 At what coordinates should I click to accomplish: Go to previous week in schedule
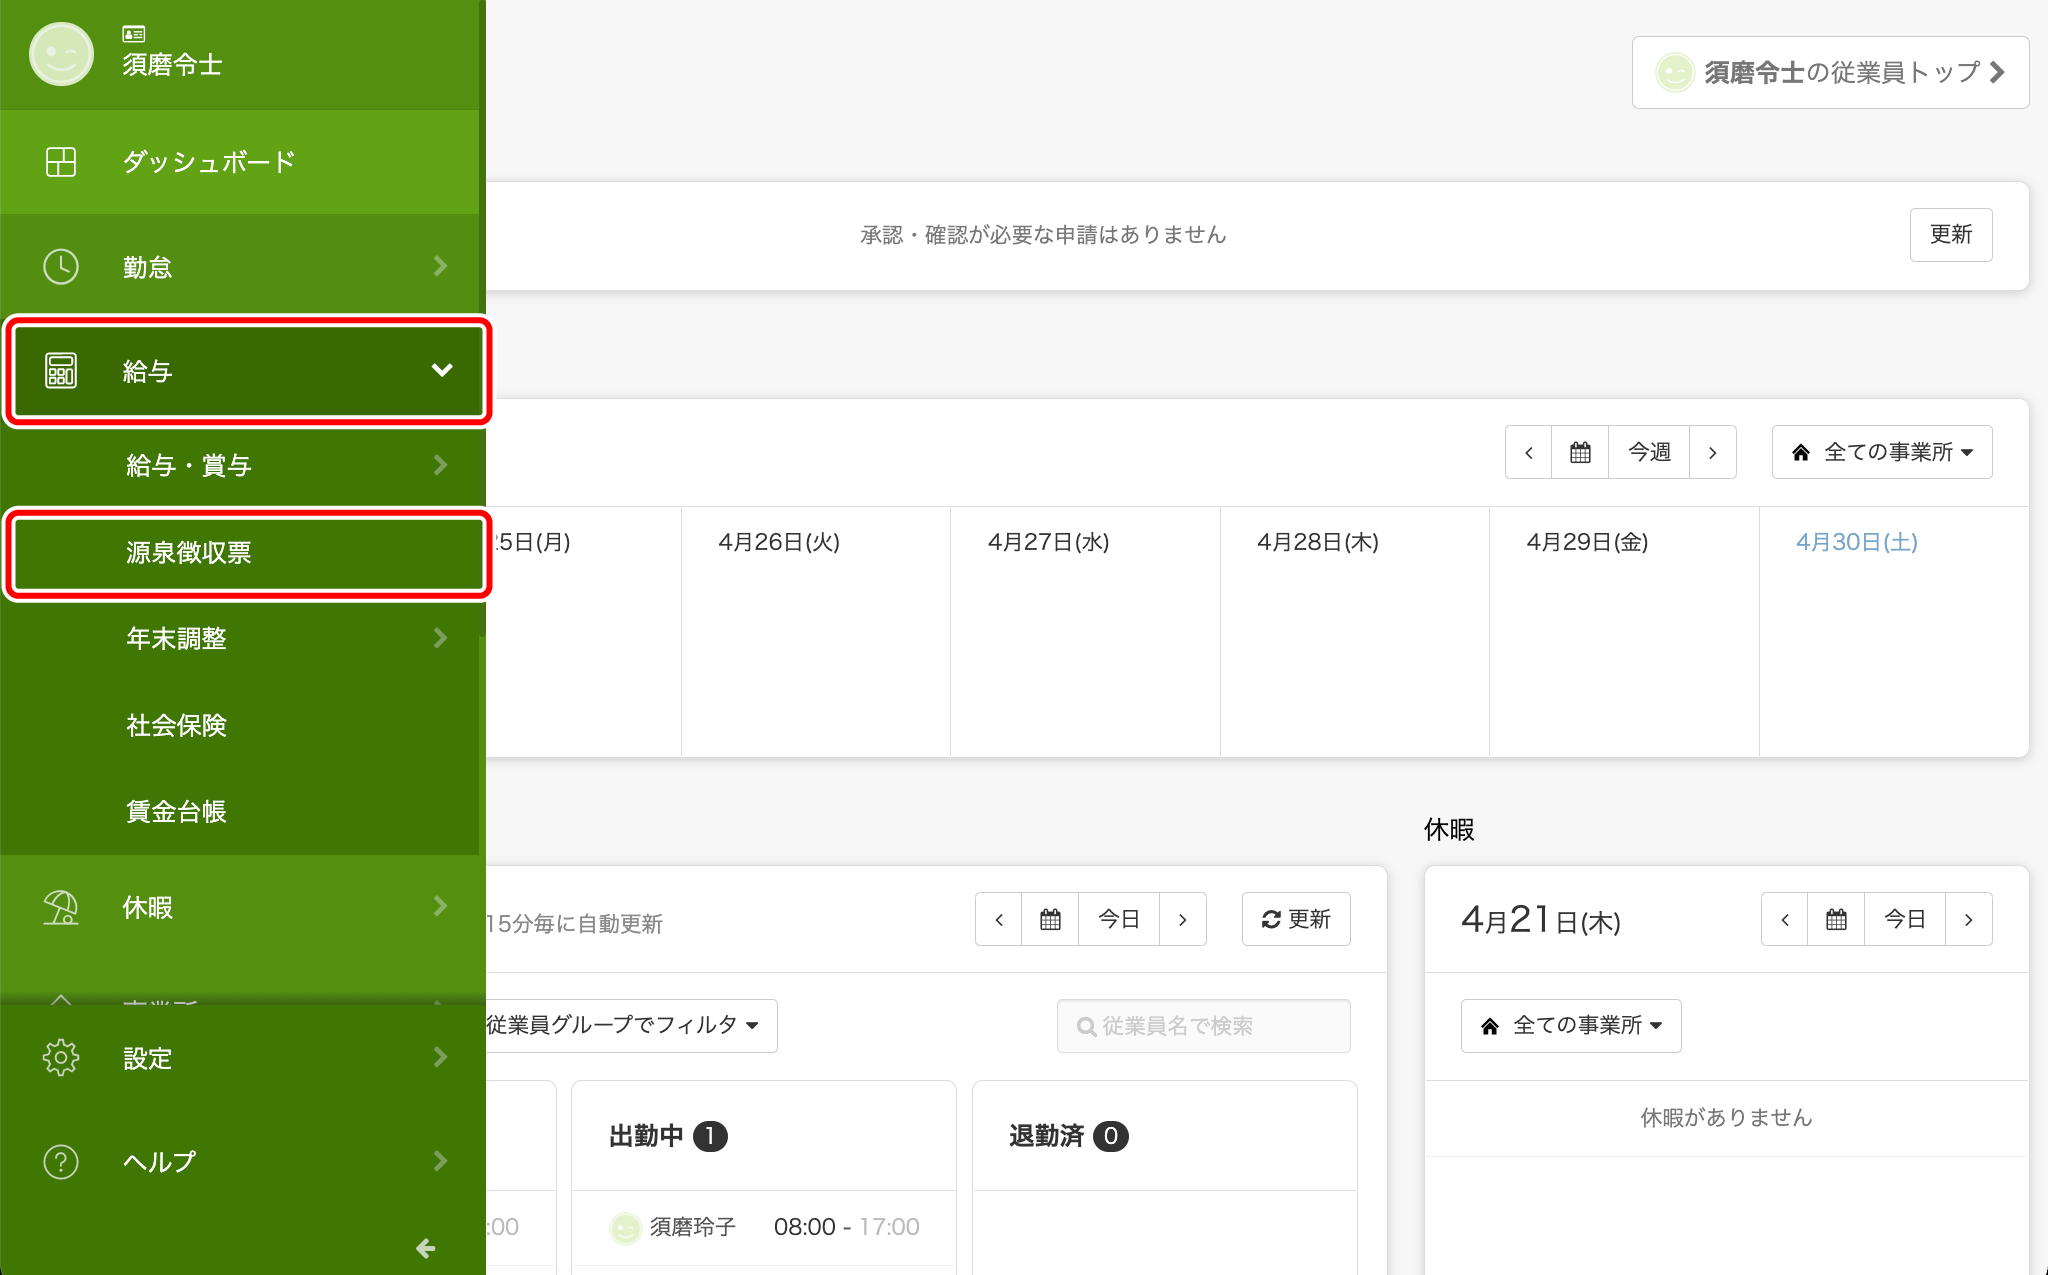pos(1529,452)
